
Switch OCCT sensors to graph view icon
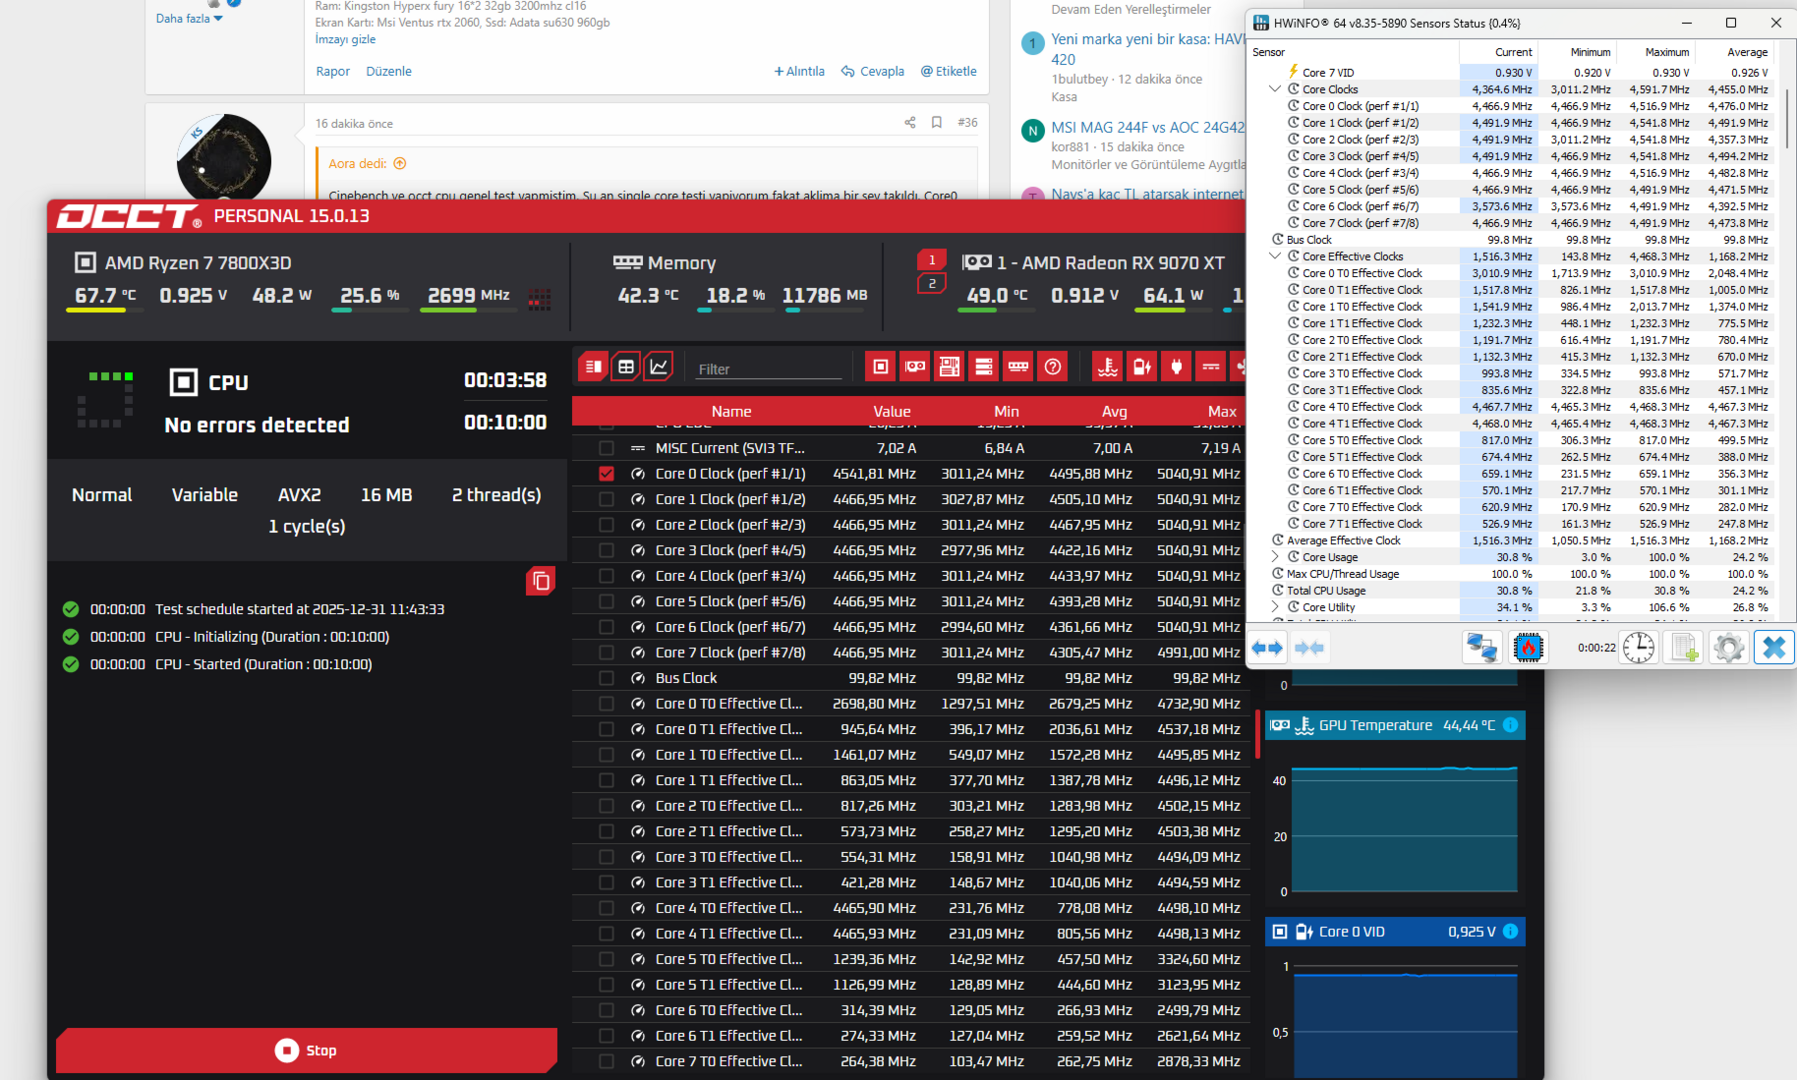(x=659, y=367)
